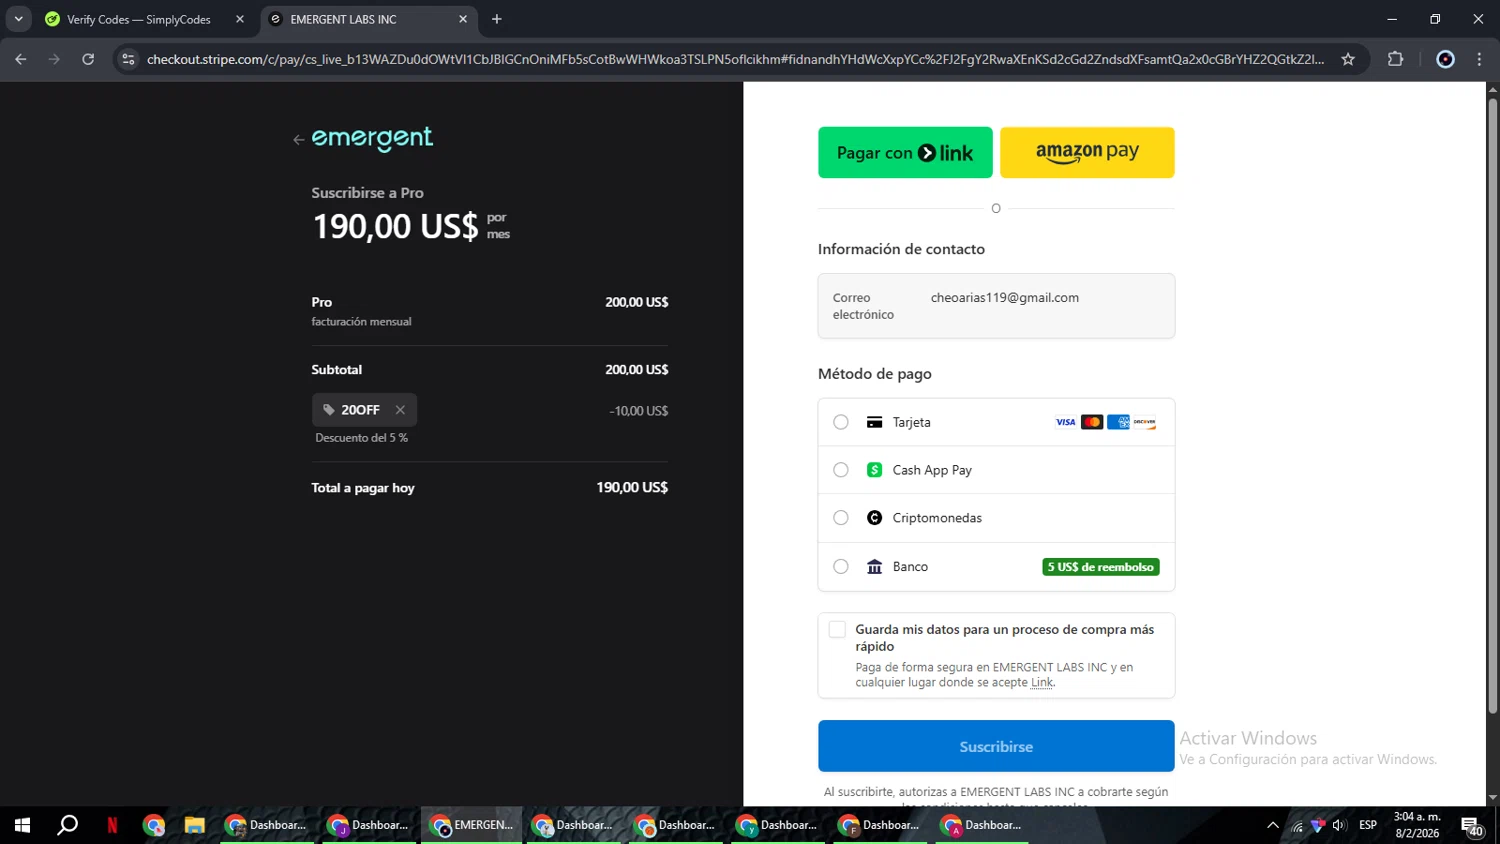The width and height of the screenshot is (1500, 844).
Task: Click the Cash App green icon
Action: point(874,470)
